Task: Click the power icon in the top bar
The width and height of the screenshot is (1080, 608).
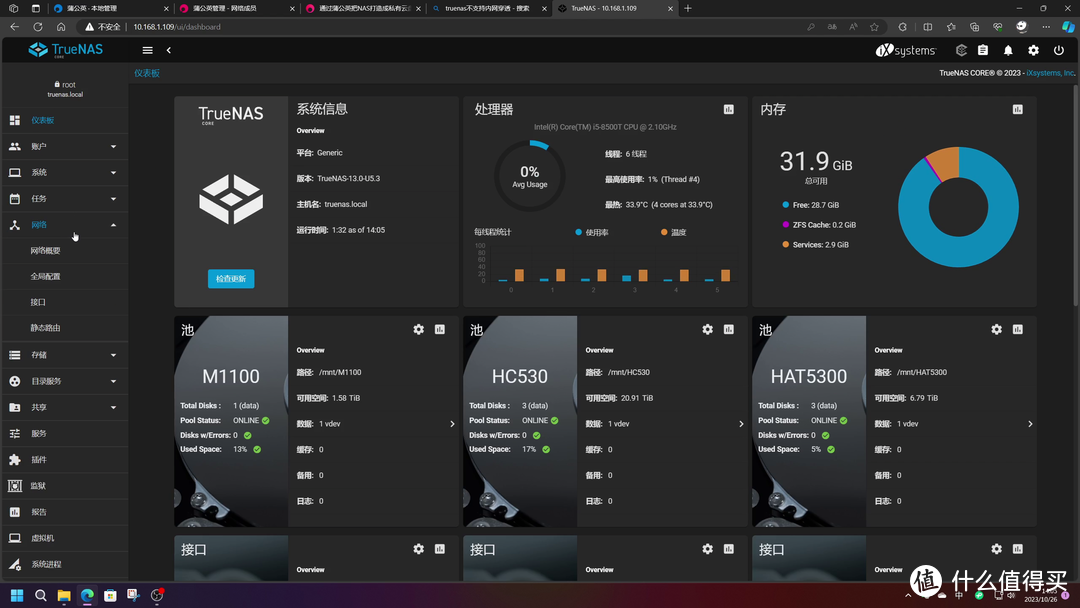Action: point(1059,50)
